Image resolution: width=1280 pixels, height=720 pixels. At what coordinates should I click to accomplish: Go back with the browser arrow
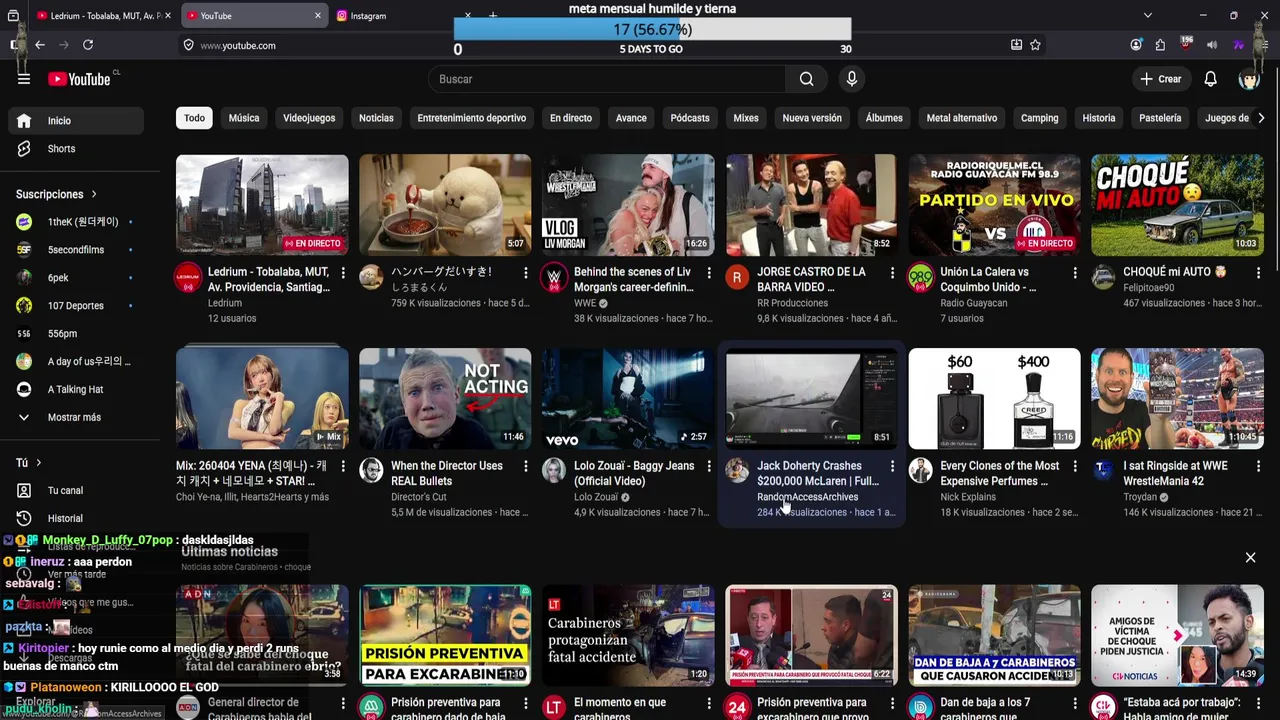tap(40, 45)
